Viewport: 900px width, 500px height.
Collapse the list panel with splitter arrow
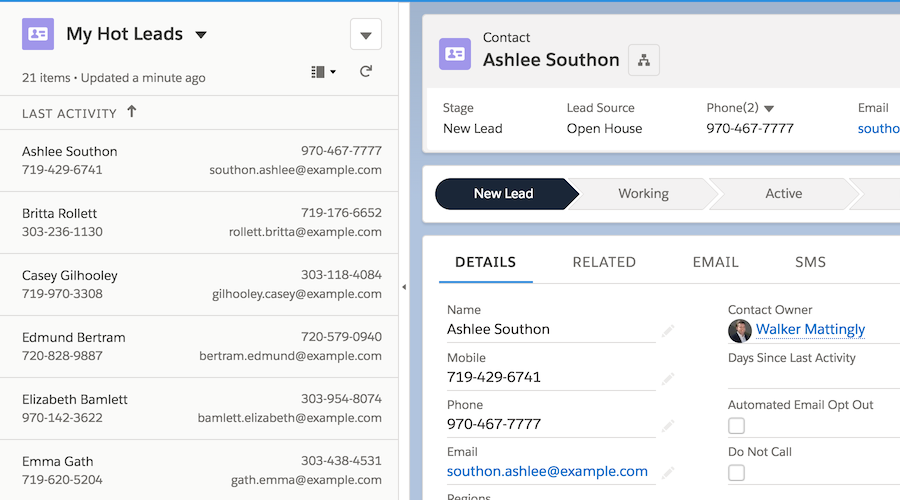click(403, 287)
